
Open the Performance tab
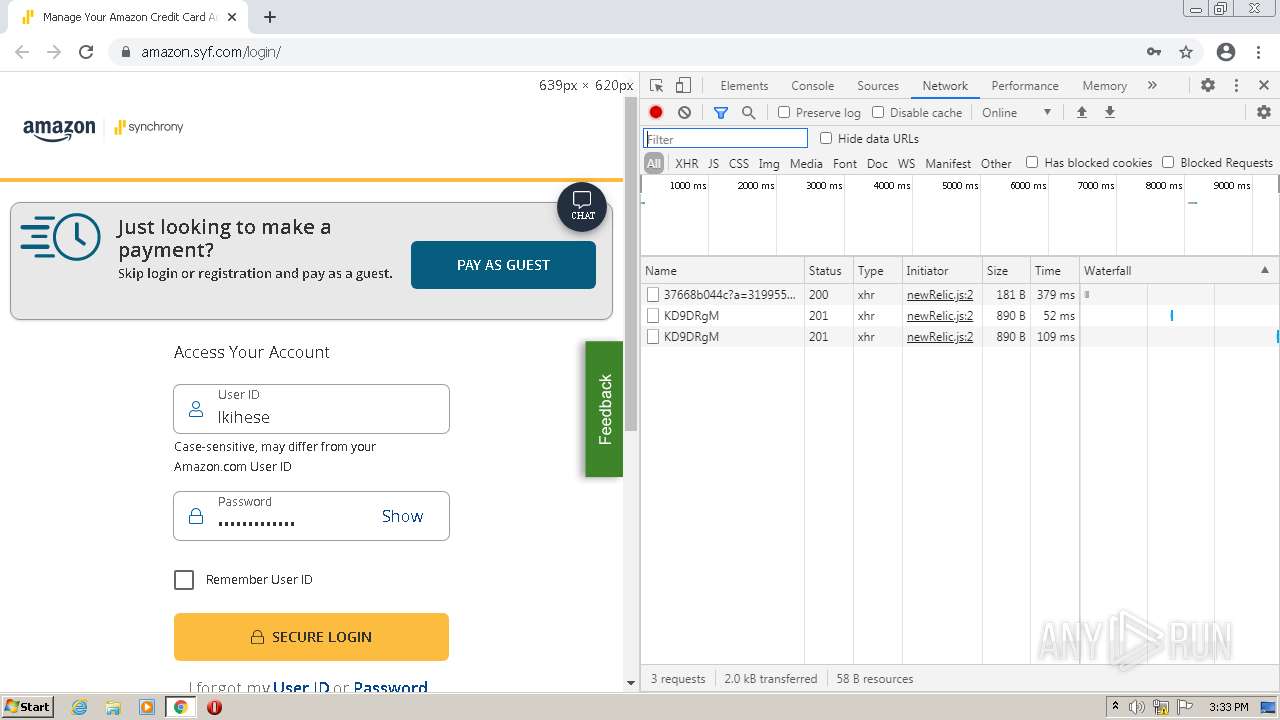point(1025,85)
